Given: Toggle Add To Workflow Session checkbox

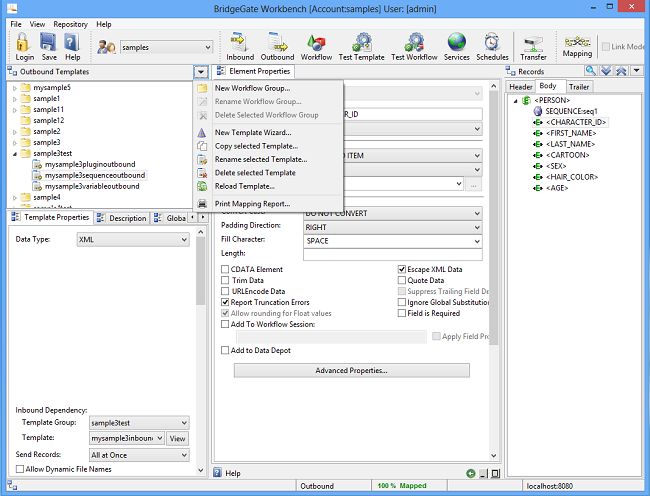Looking at the screenshot, I should [x=225, y=324].
